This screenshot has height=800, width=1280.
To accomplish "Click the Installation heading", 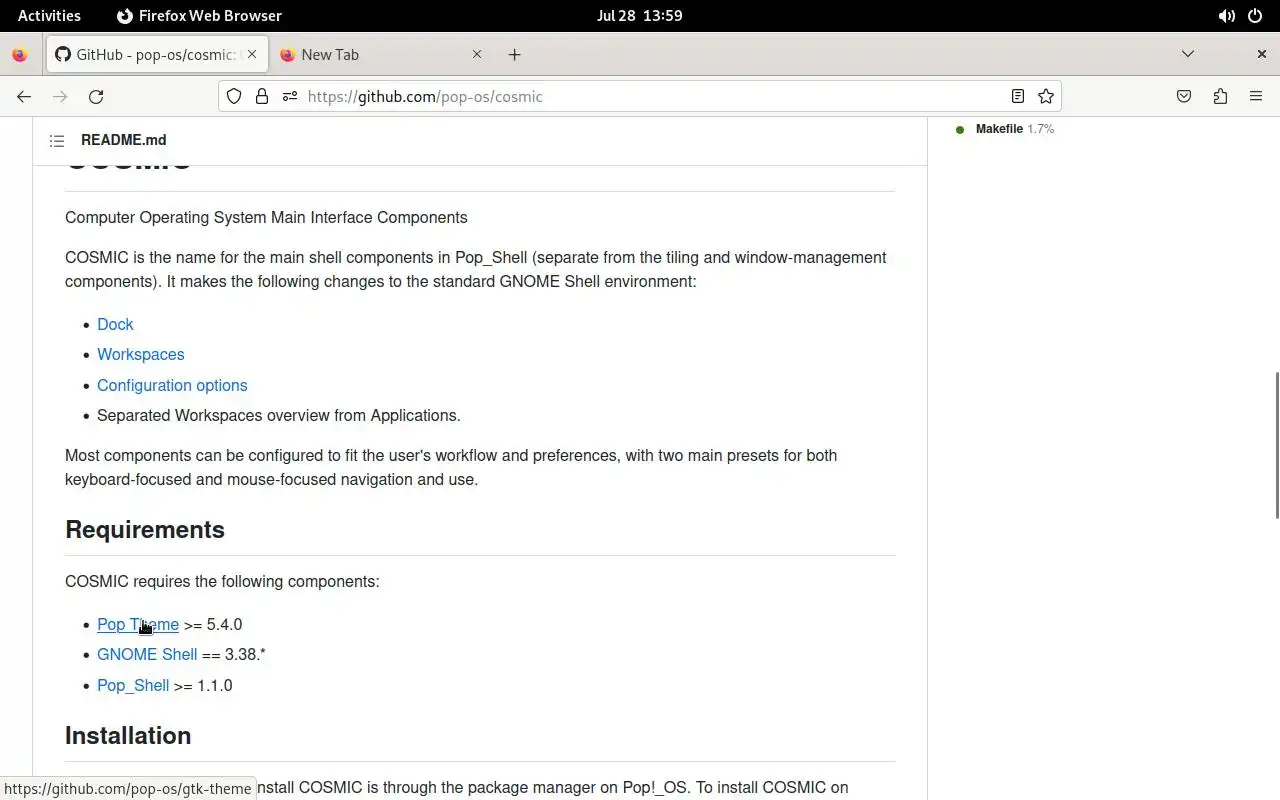I will (128, 736).
